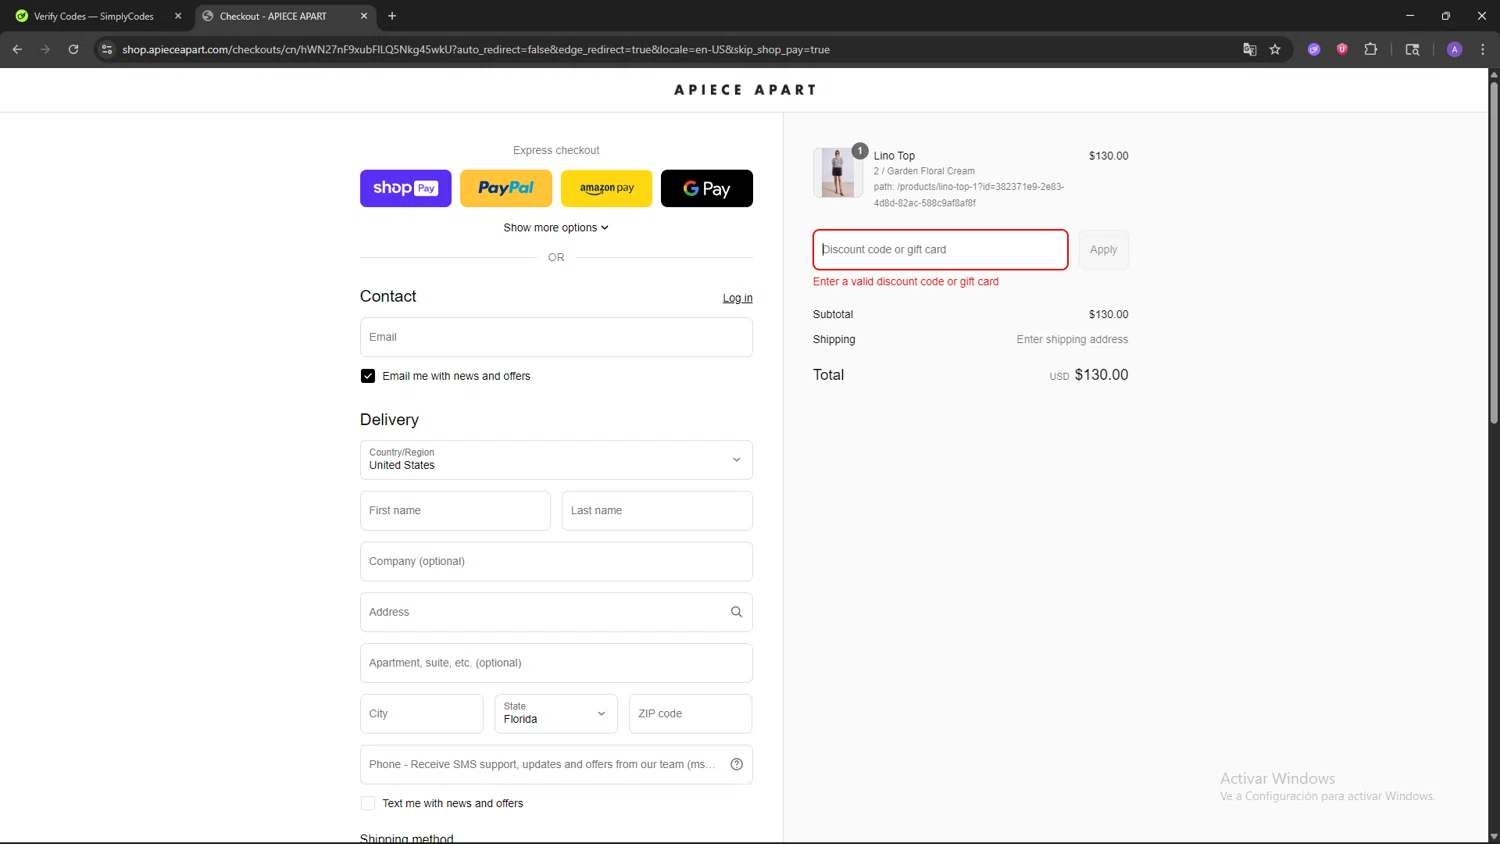Click the Lino Top product name
Image resolution: width=1500 pixels, height=844 pixels.
(894, 156)
